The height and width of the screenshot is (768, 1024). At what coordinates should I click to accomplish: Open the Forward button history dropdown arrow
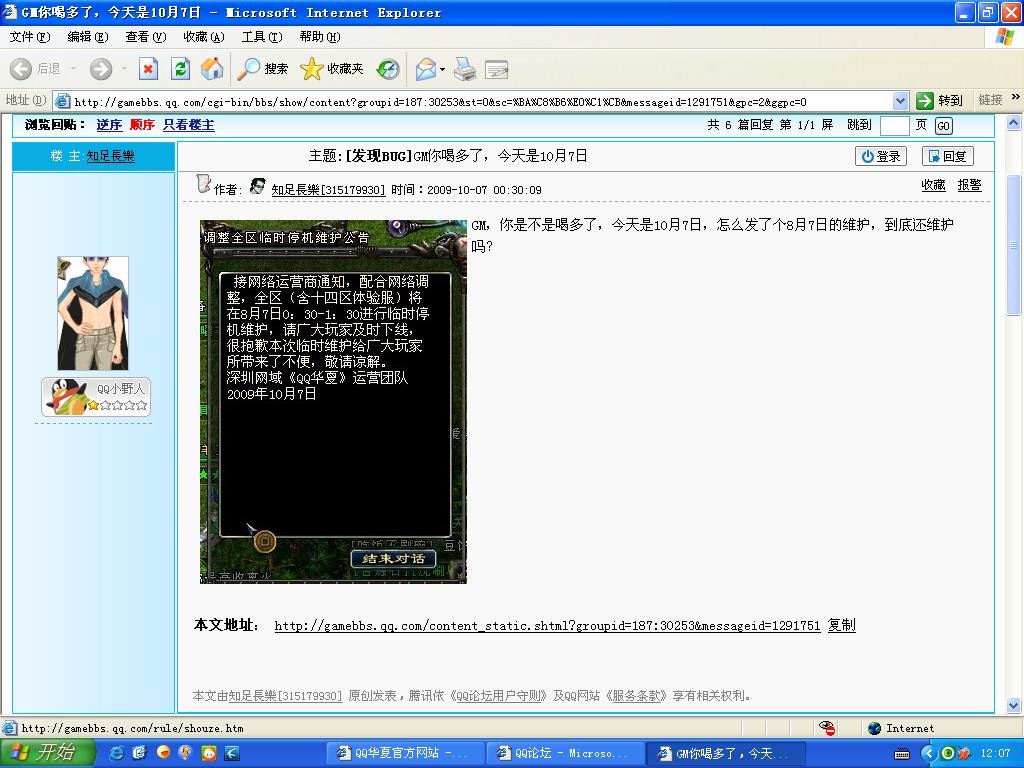tap(124, 69)
